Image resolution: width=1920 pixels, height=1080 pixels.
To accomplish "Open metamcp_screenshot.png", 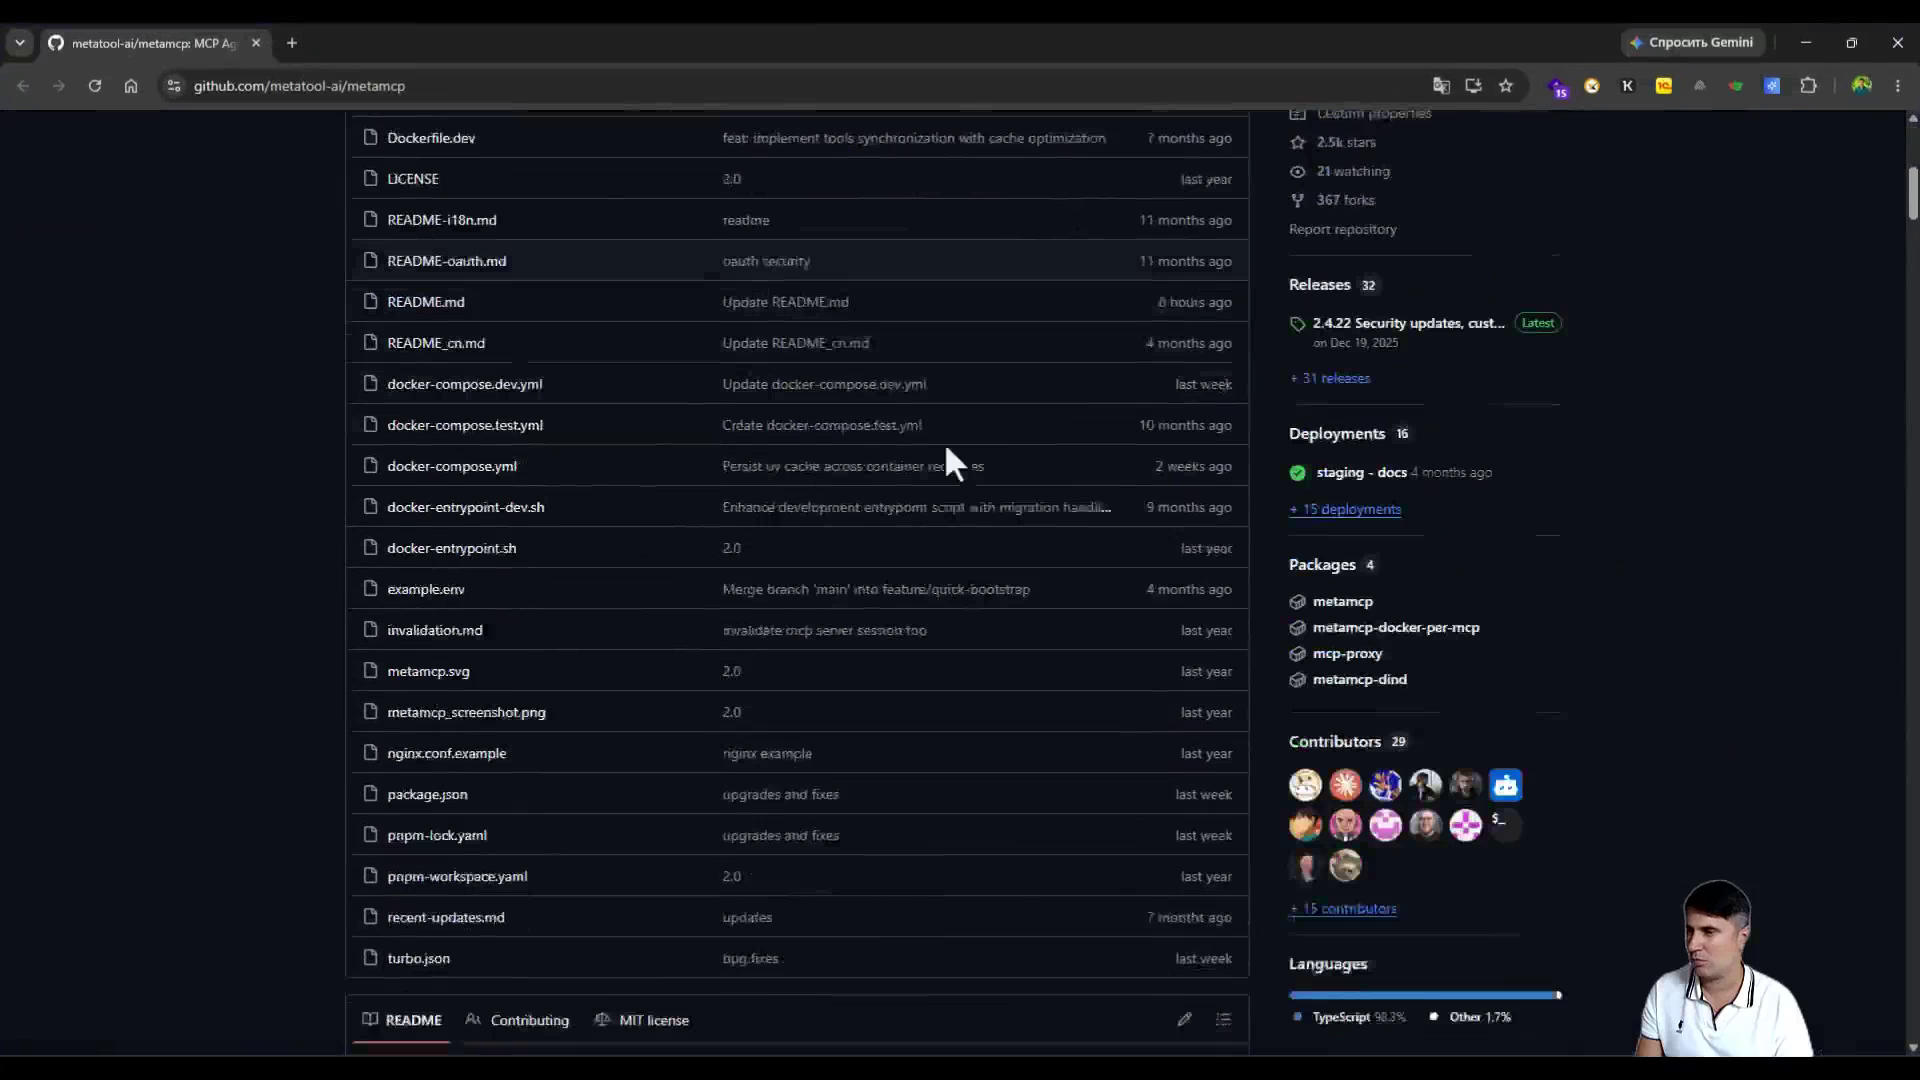I will pyautogui.click(x=467, y=712).
